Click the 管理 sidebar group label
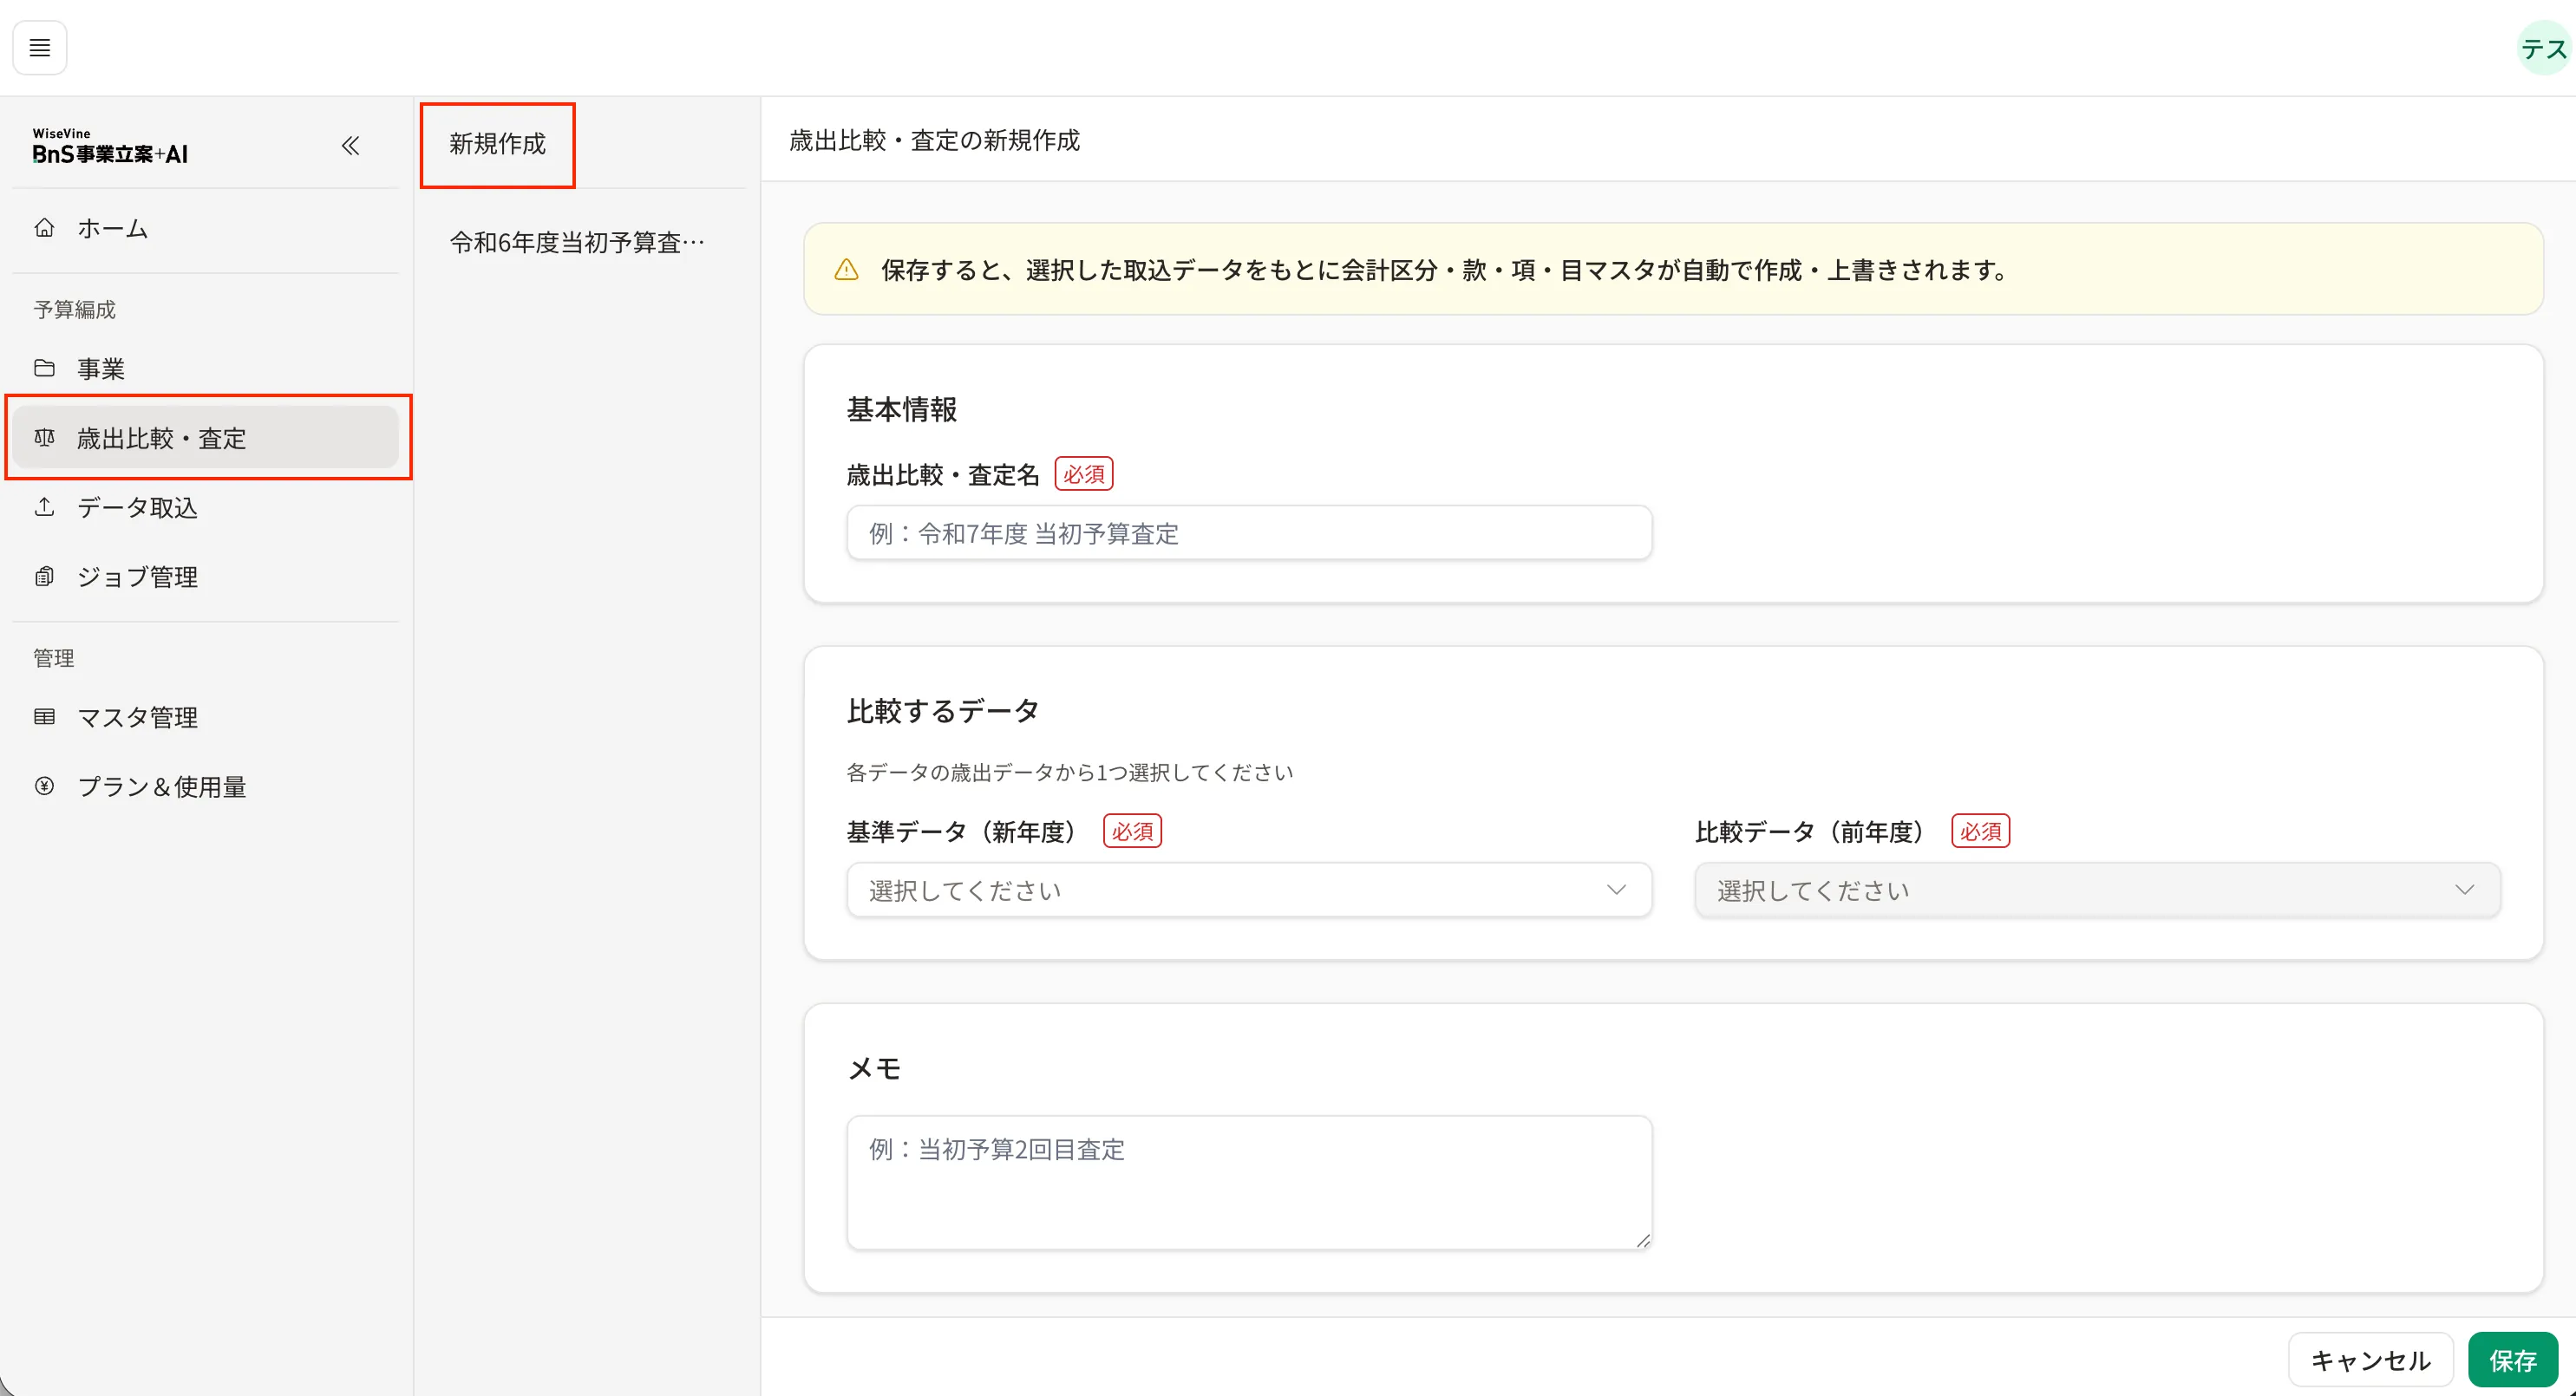 click(x=54, y=658)
